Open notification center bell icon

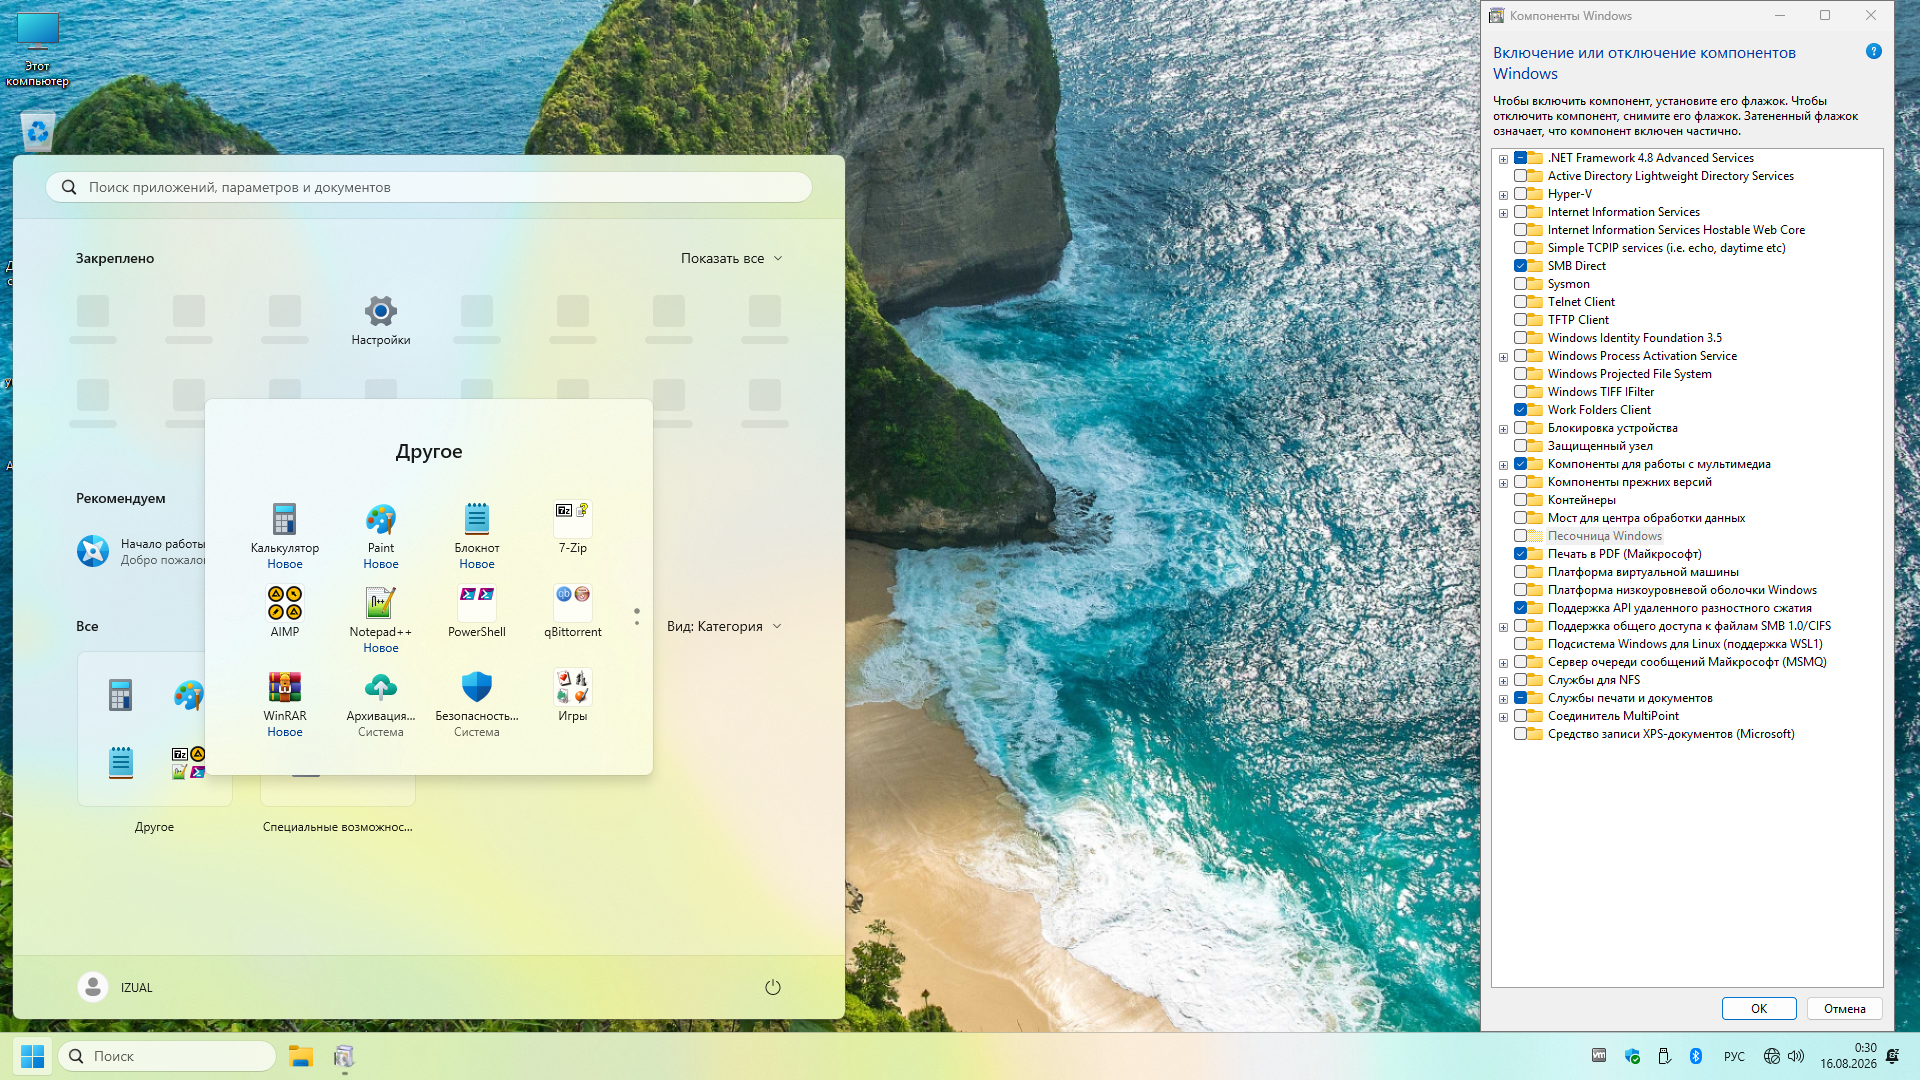[x=1892, y=1056]
